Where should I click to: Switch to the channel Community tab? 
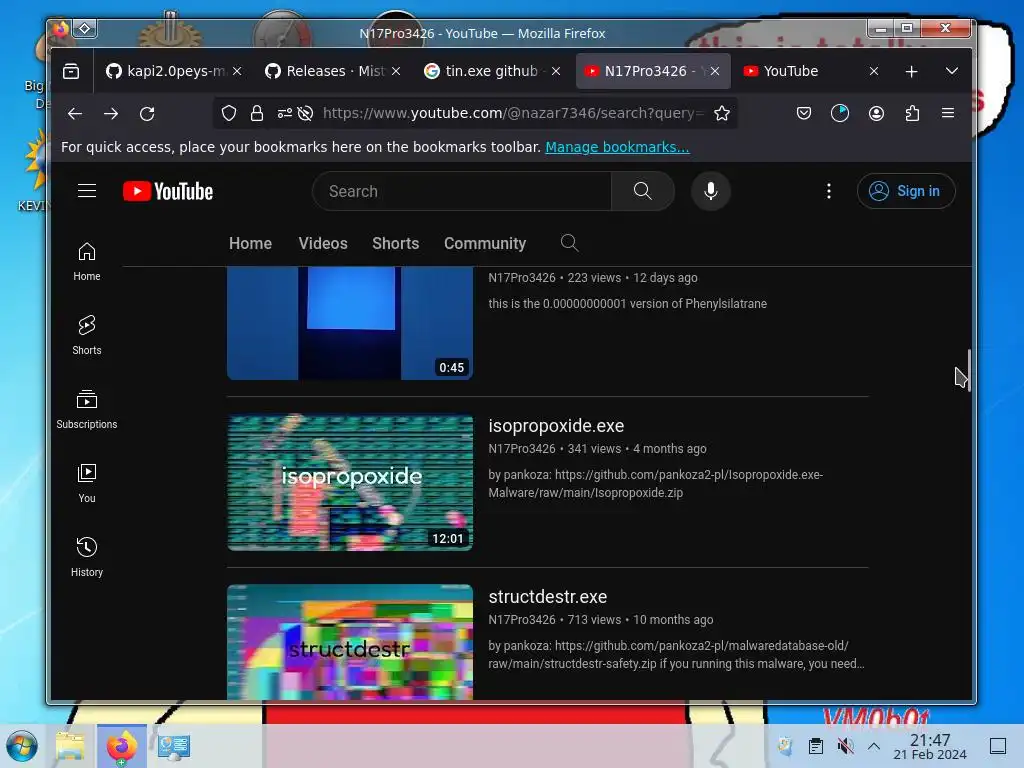(485, 243)
